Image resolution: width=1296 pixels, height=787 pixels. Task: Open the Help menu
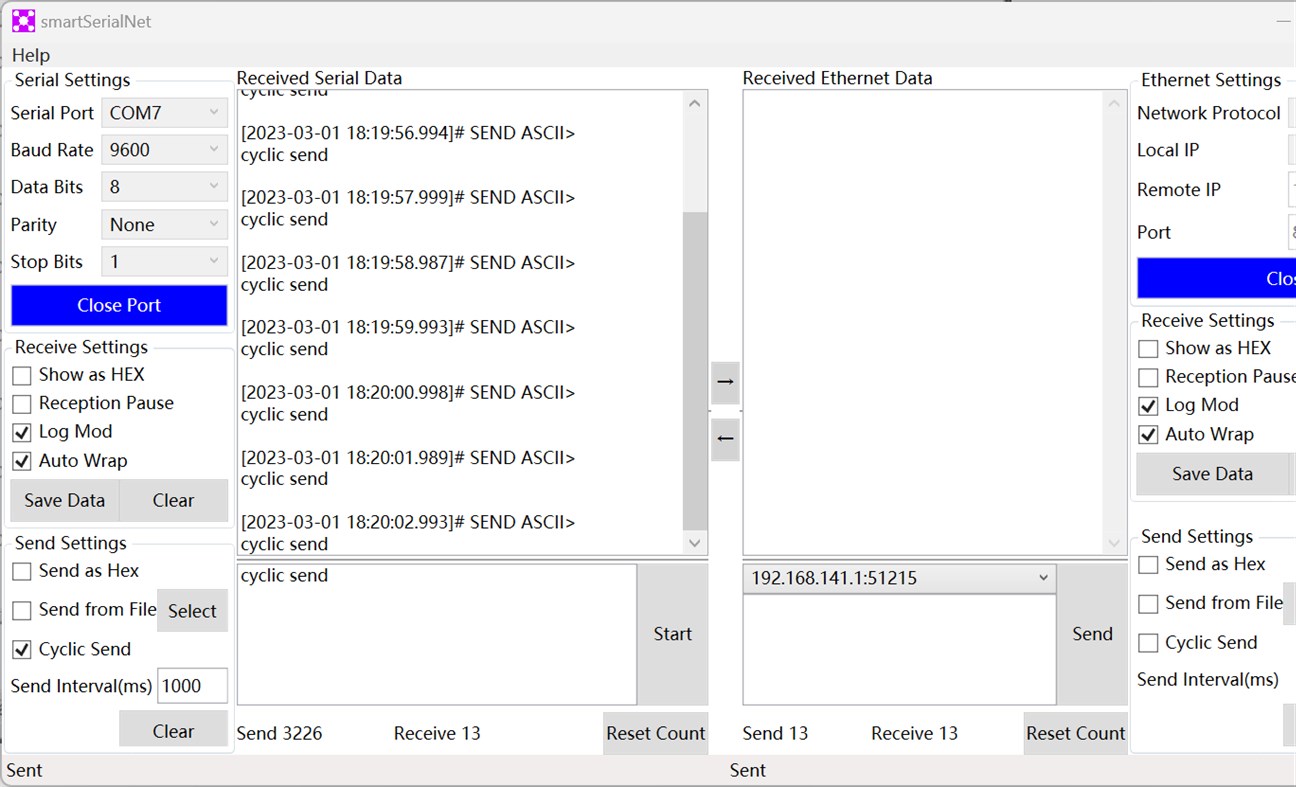click(x=29, y=55)
